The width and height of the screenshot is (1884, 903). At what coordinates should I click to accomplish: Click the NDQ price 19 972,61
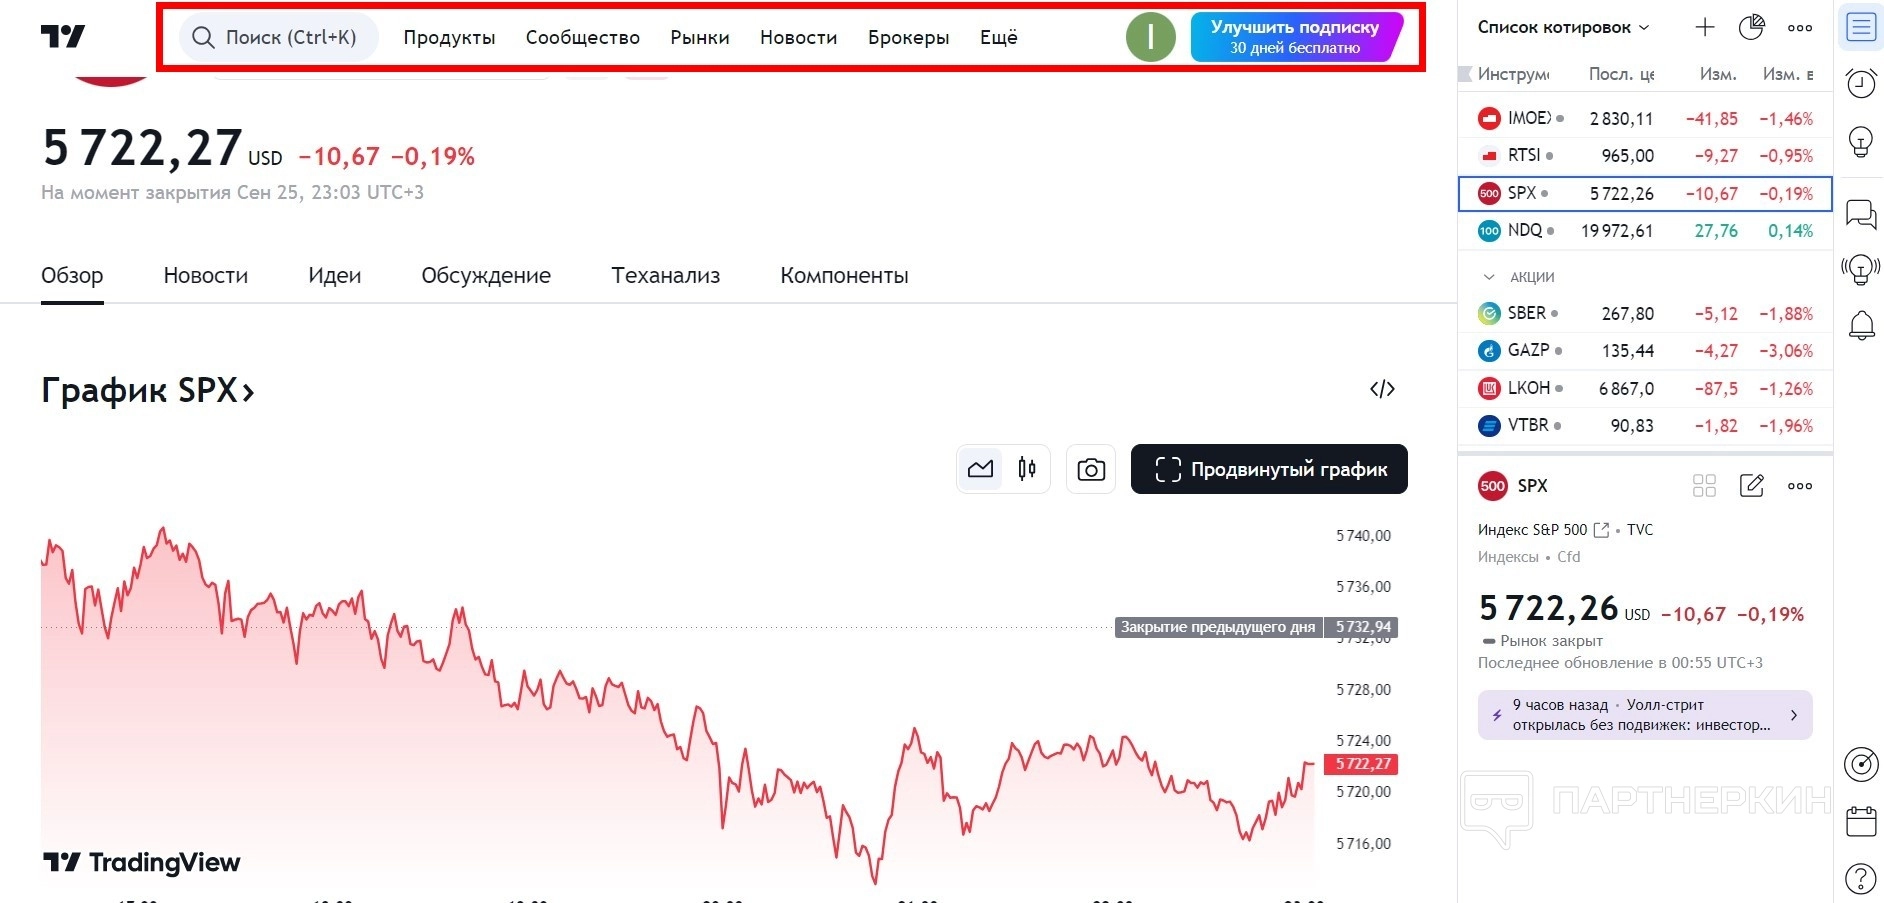[x=1617, y=231]
